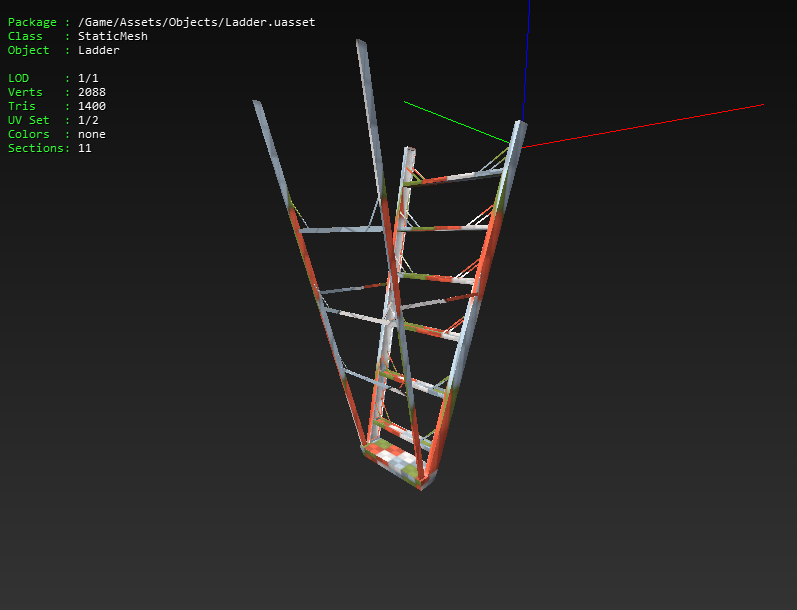Click the green Y axis line

(x=456, y=123)
